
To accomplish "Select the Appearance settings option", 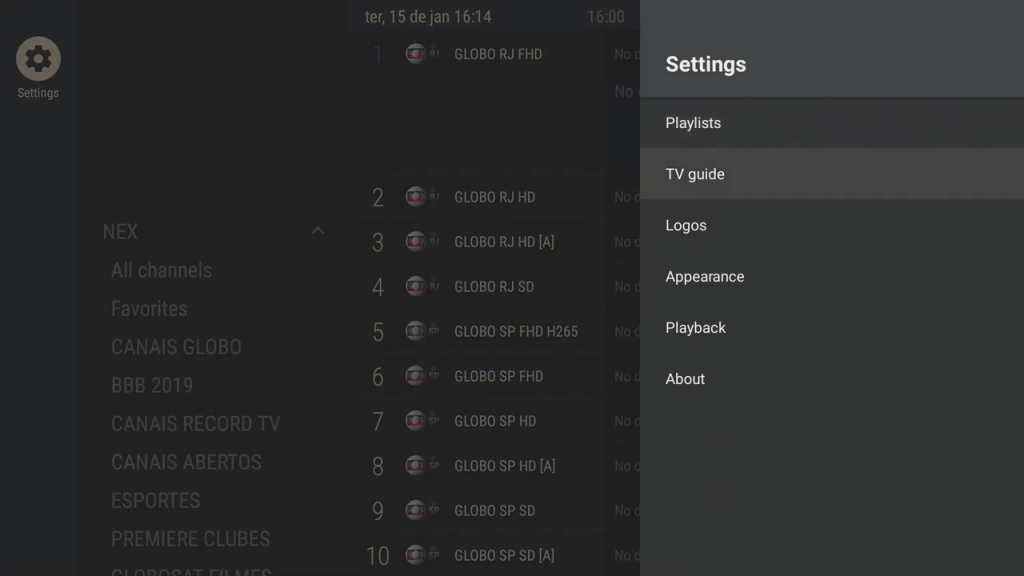I will pyautogui.click(x=705, y=277).
